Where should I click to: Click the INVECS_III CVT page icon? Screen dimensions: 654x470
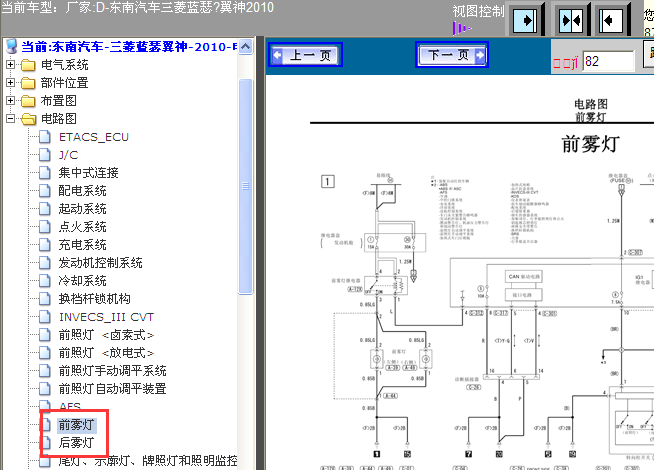pyautogui.click(x=45, y=317)
